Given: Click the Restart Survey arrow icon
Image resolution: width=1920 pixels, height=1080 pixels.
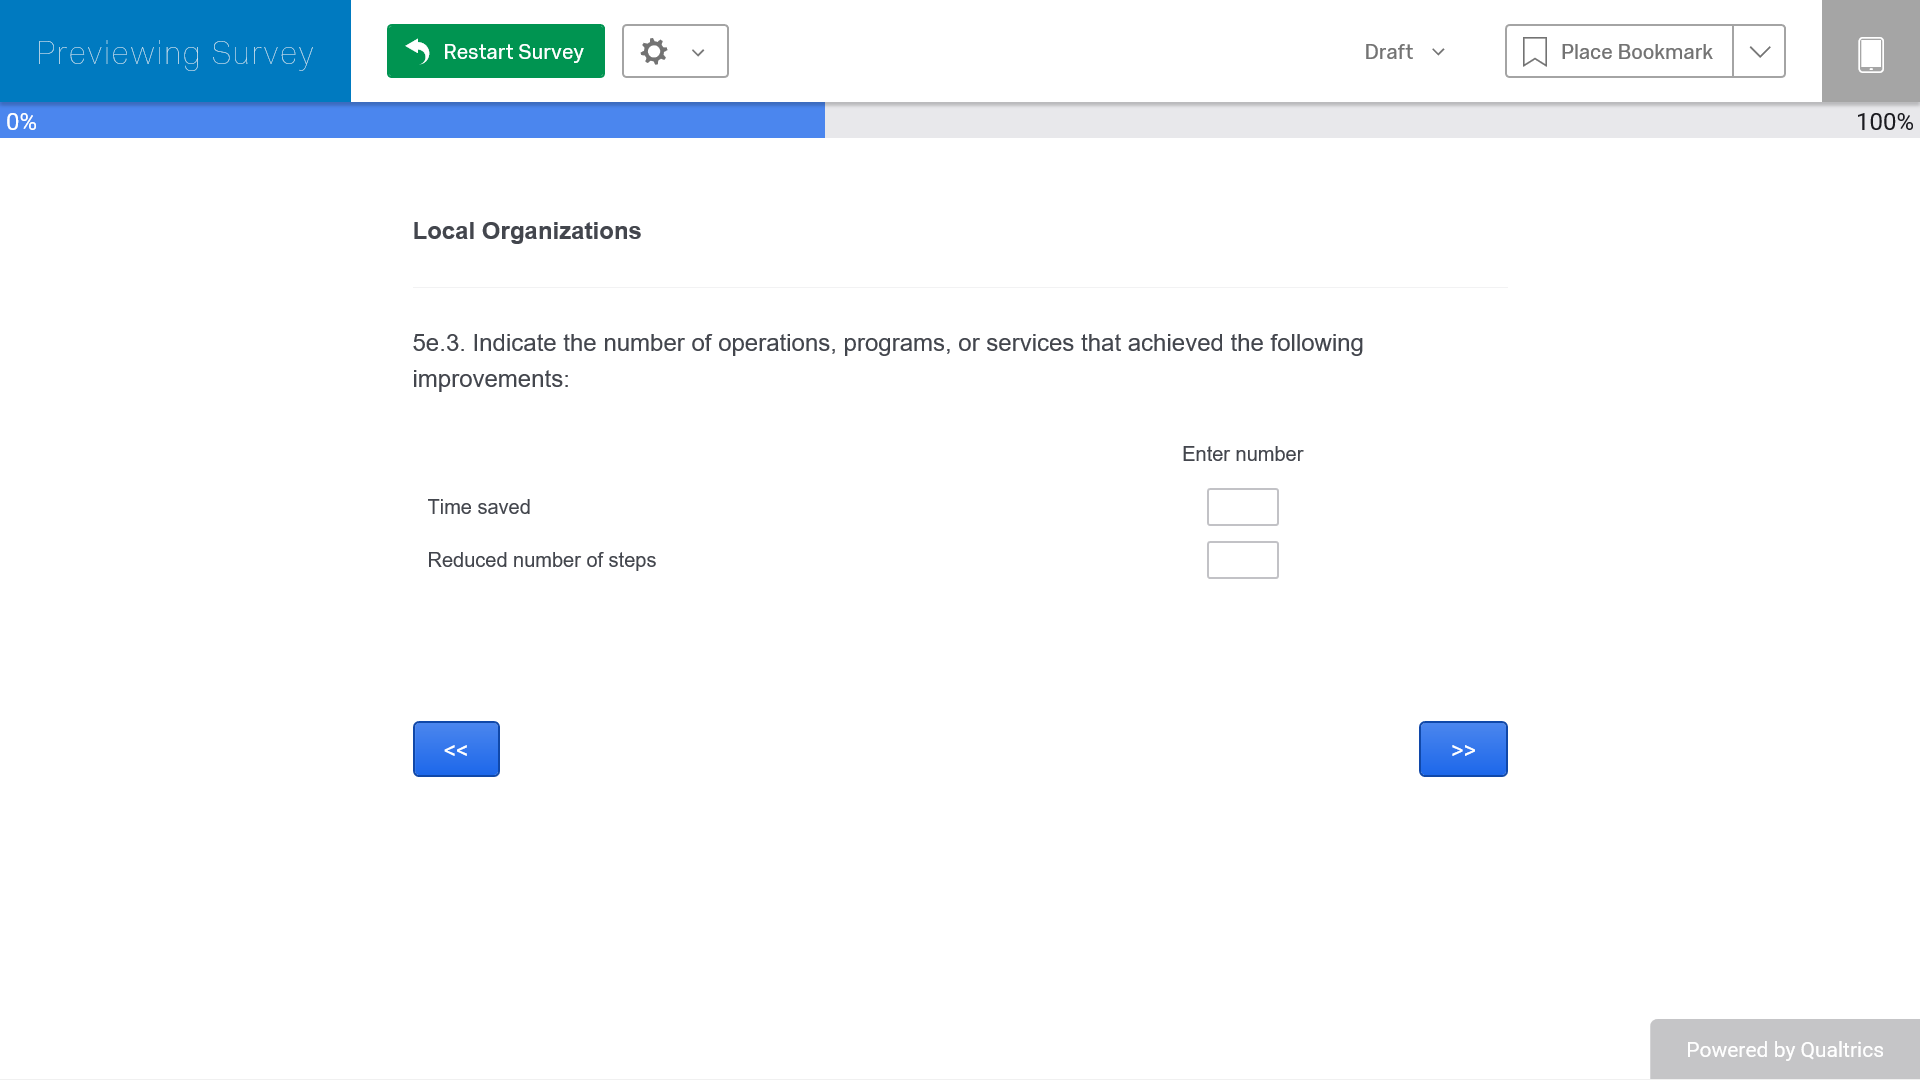Looking at the screenshot, I should [418, 51].
